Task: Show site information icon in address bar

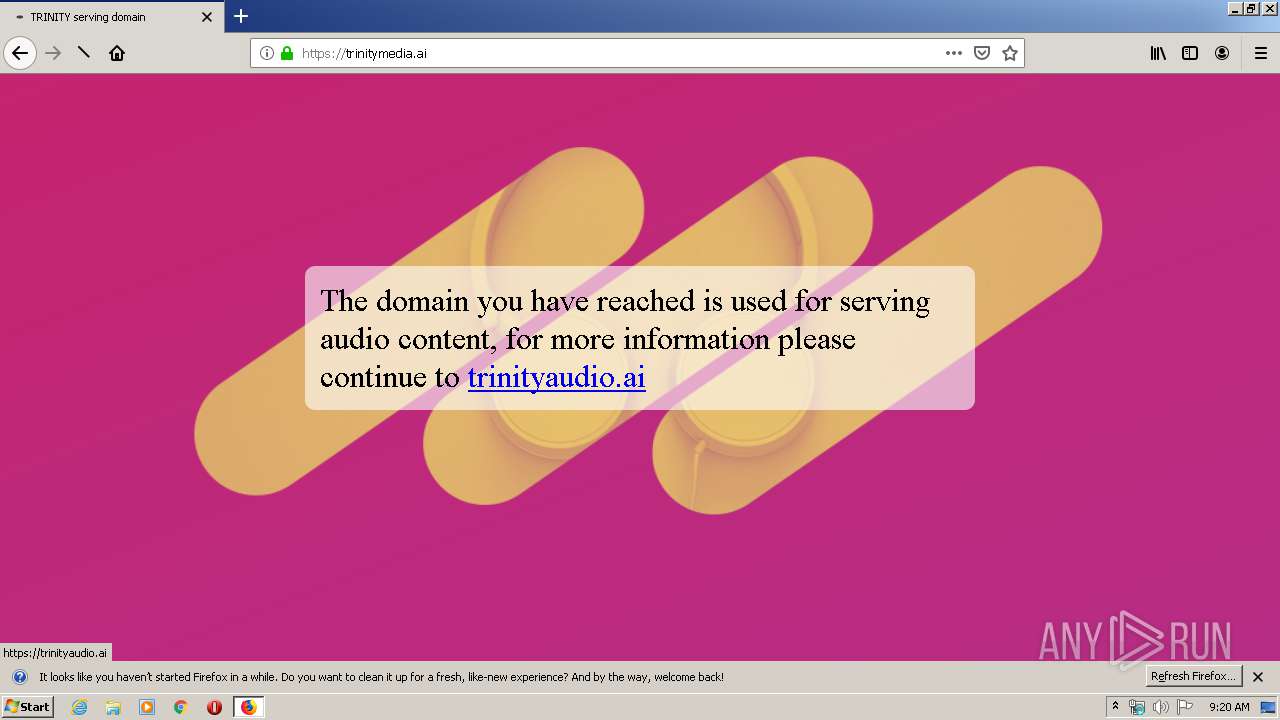Action: click(267, 53)
